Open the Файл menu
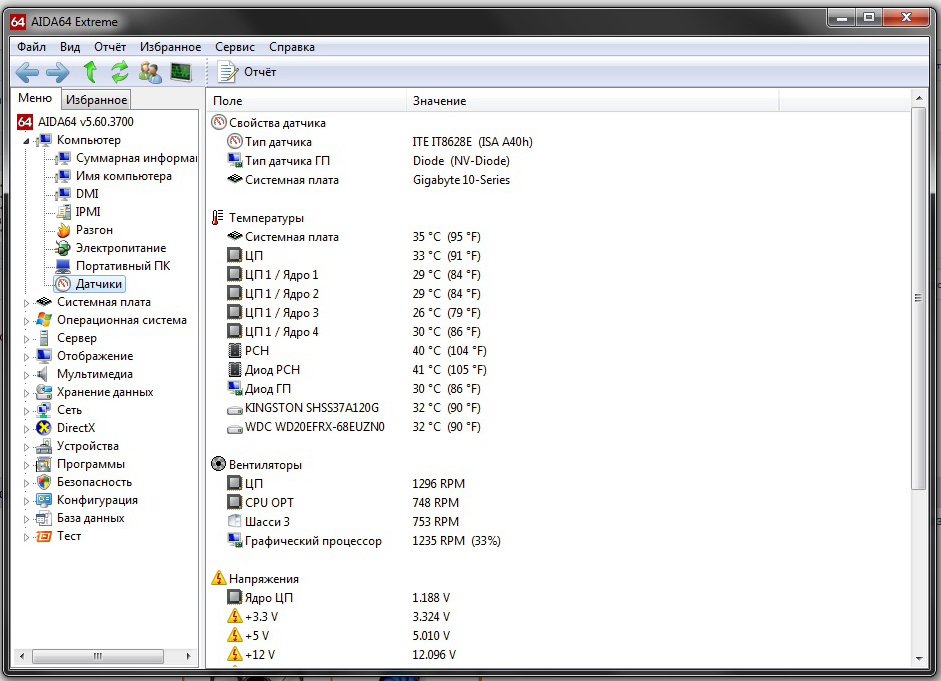 tap(31, 47)
